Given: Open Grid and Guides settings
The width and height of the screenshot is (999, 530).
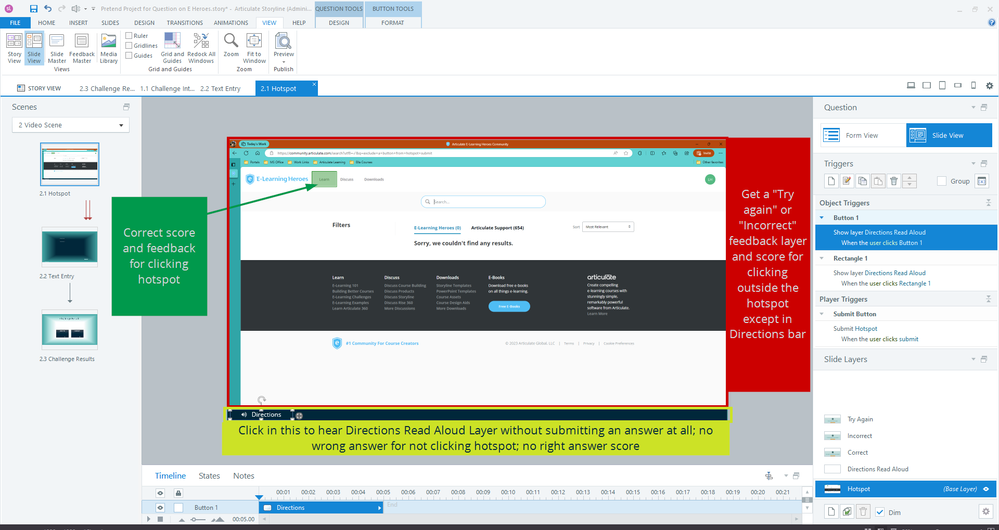Looking at the screenshot, I should coord(172,48).
